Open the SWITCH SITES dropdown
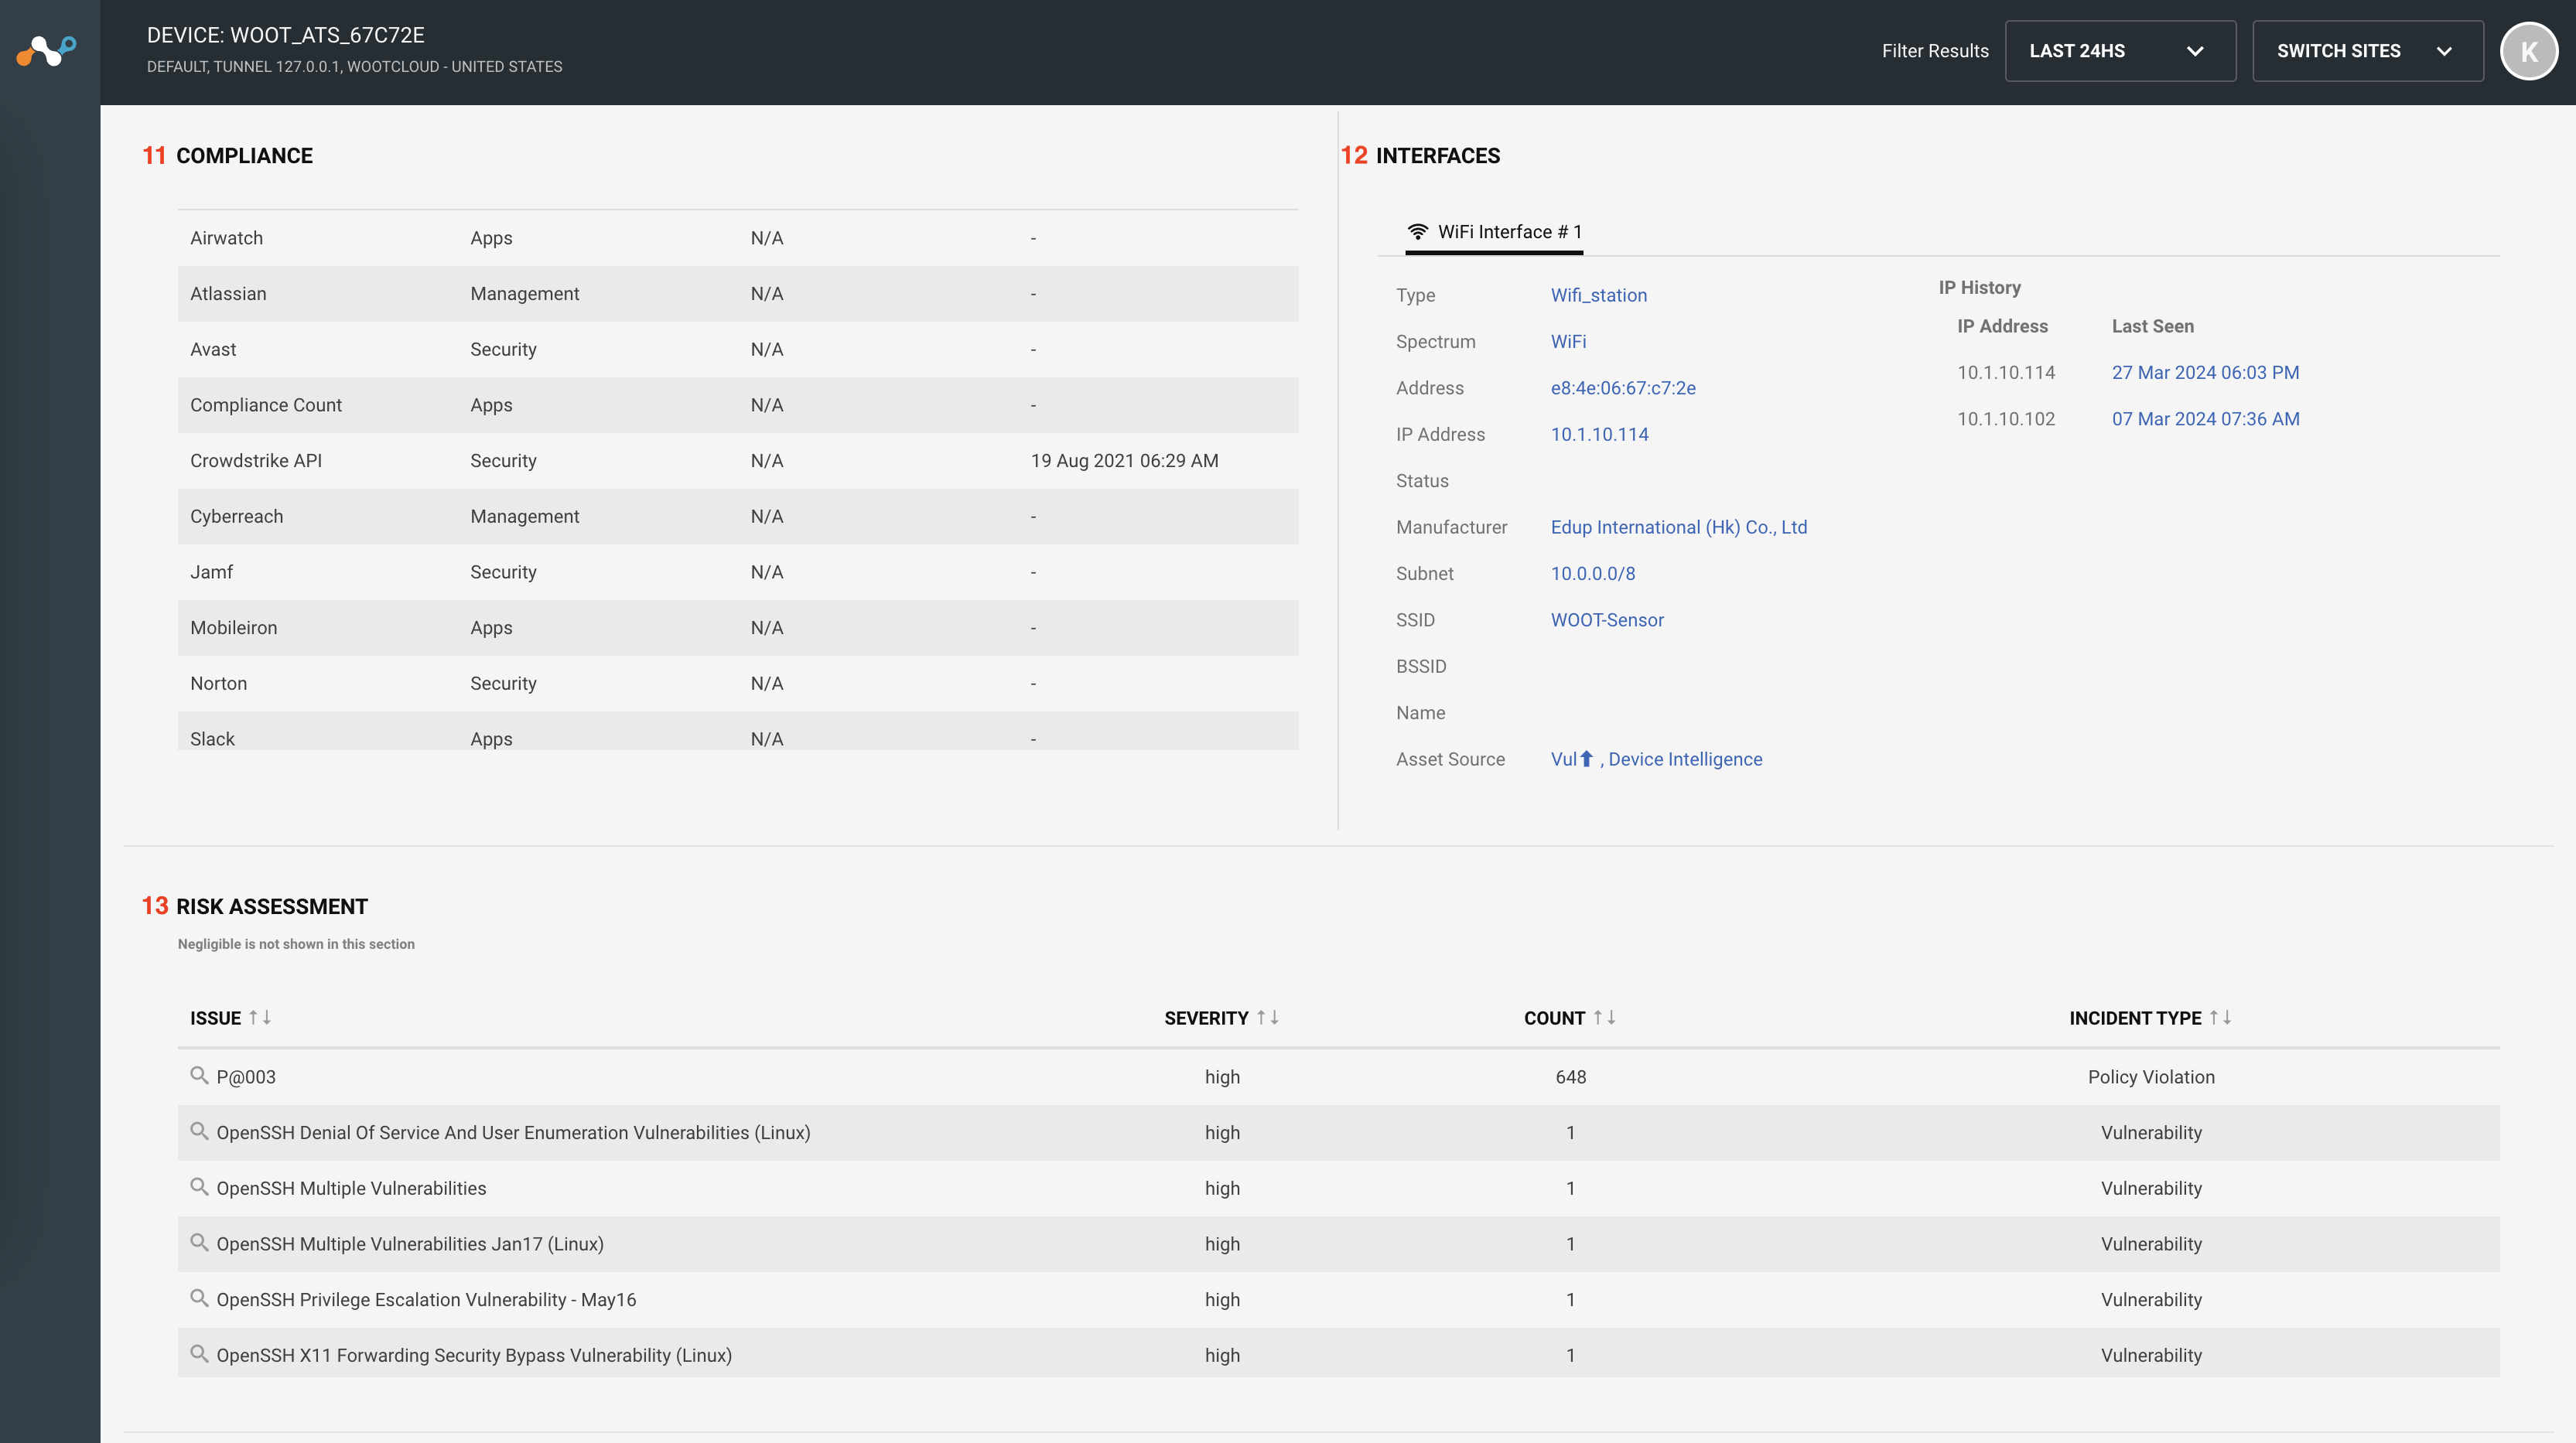 tap(2367, 51)
